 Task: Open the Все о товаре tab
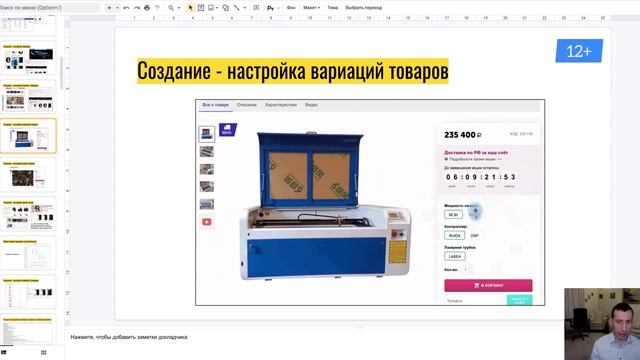(216, 105)
